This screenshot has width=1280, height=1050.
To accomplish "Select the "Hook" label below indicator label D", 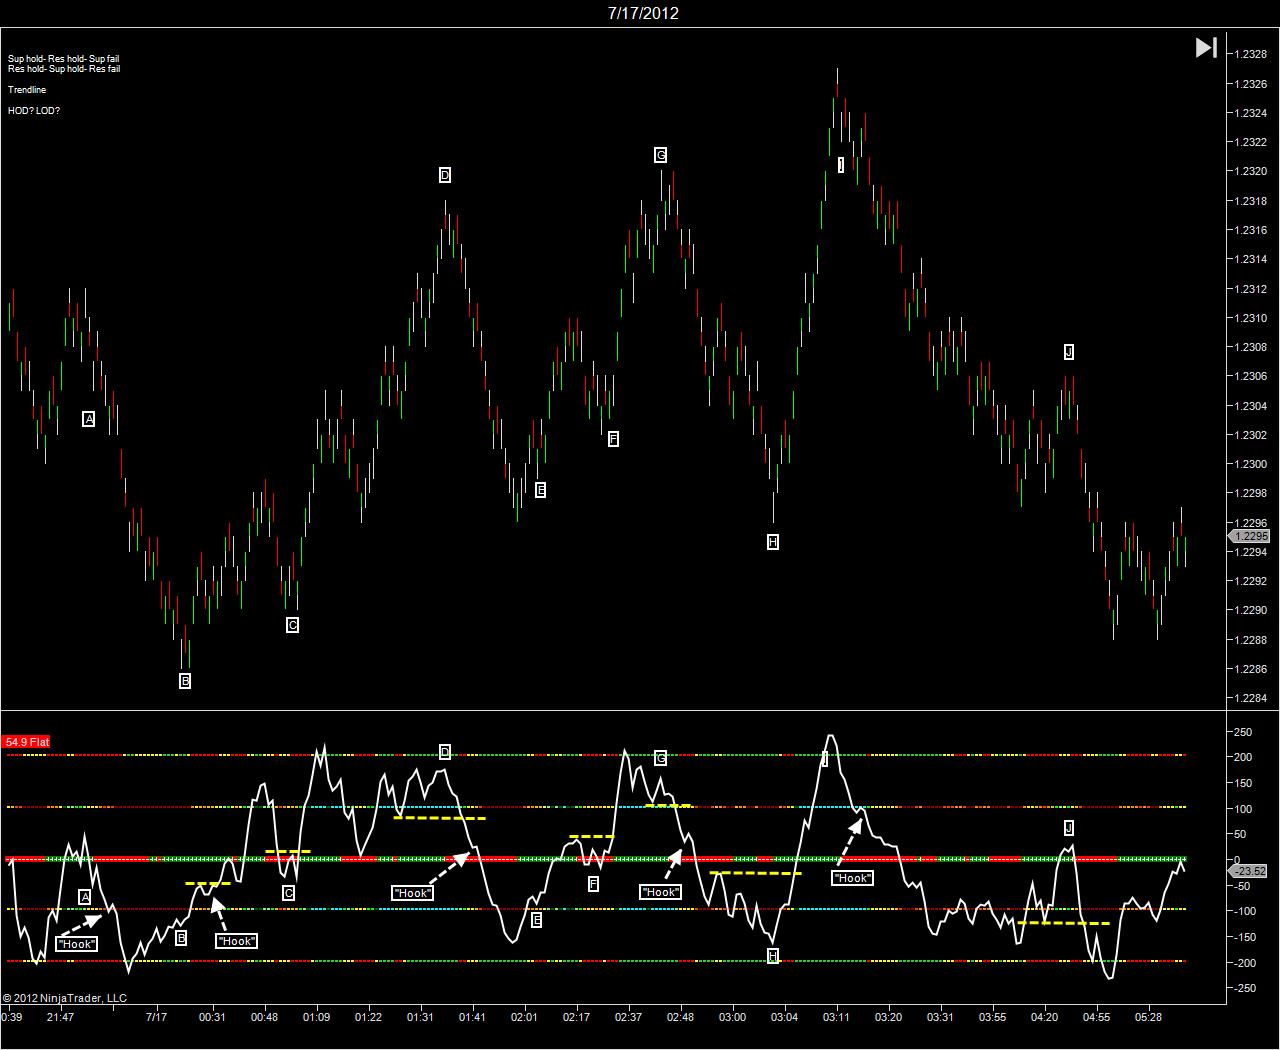I will click(x=412, y=893).
